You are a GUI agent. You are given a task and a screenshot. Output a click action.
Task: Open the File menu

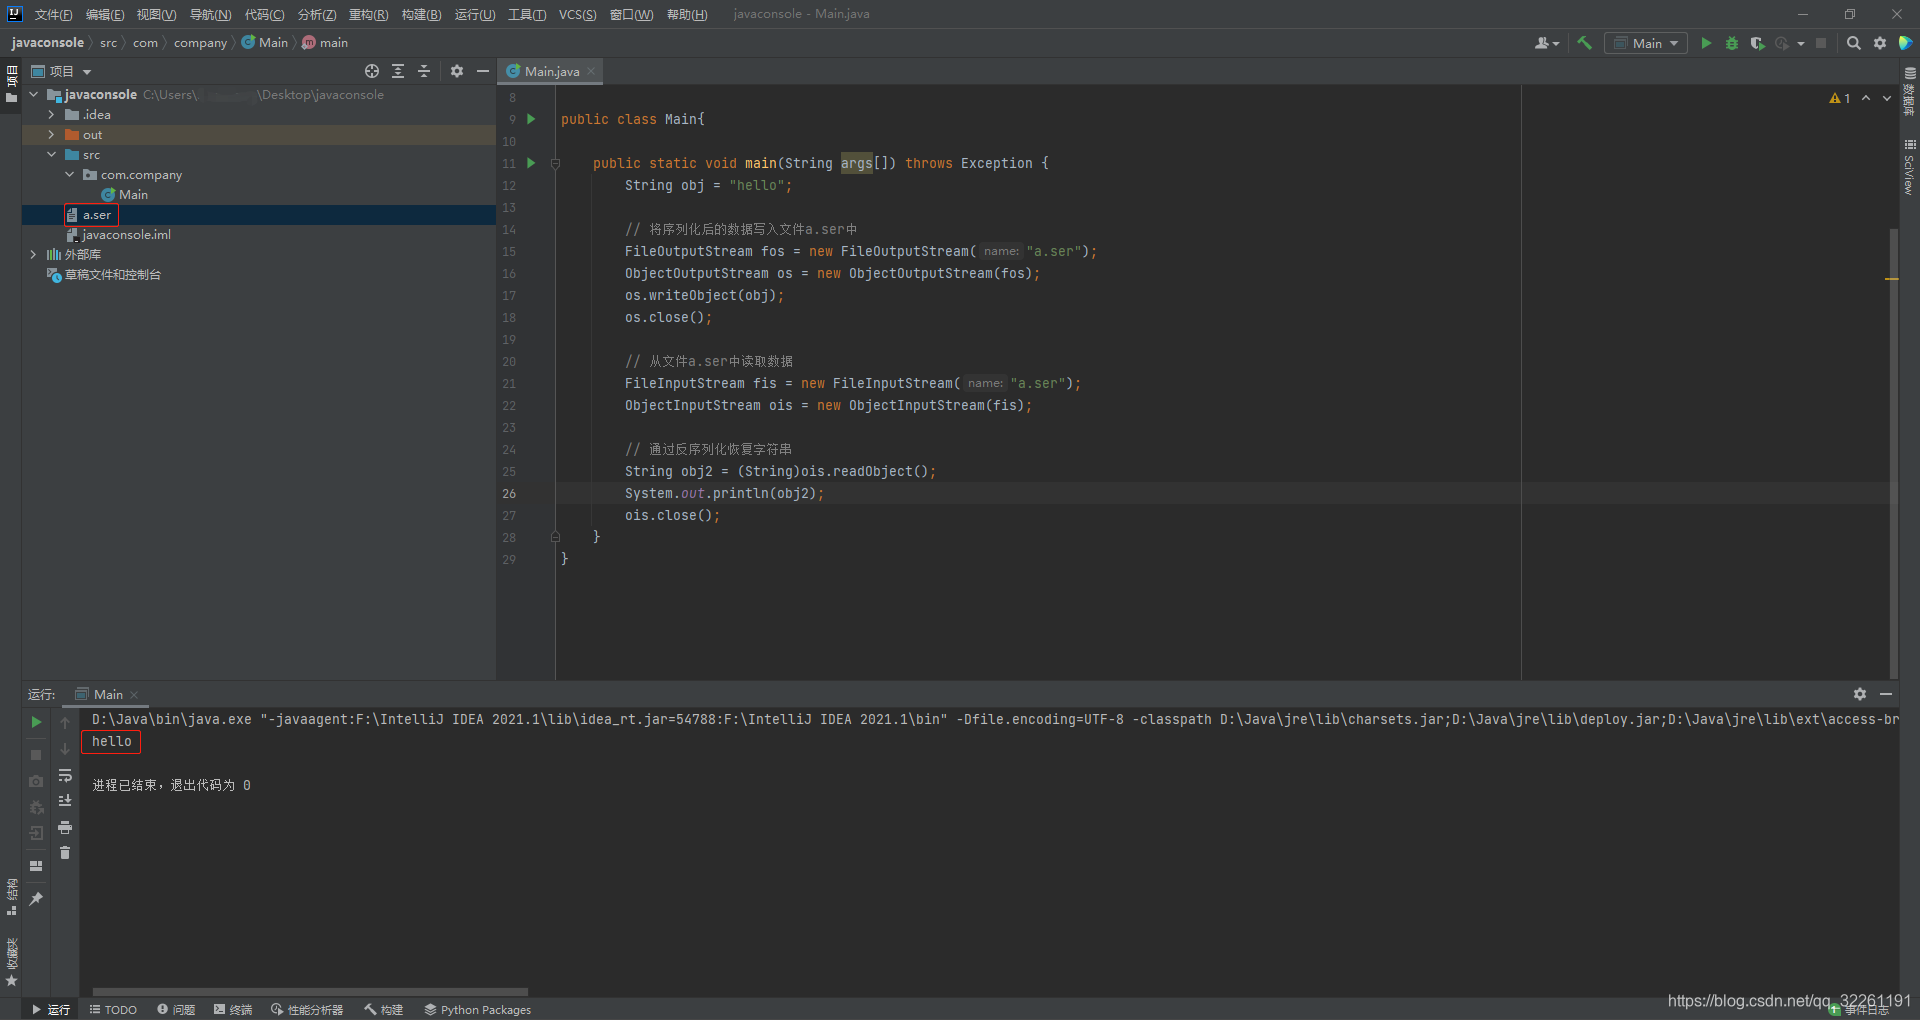click(x=53, y=14)
